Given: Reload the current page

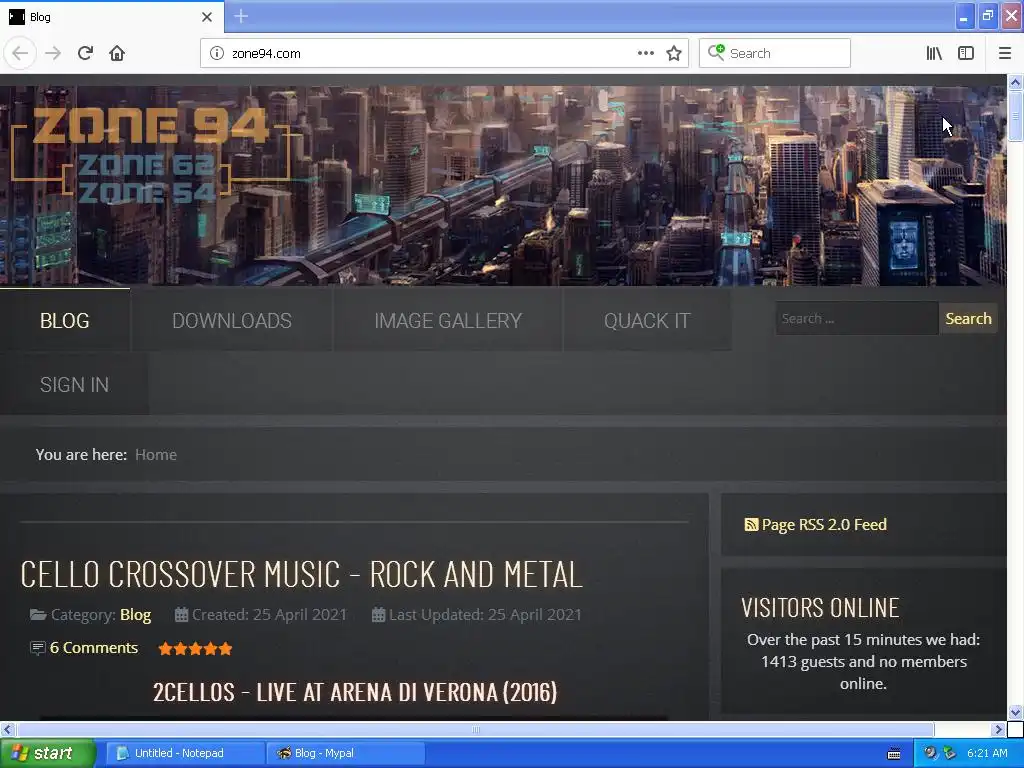Looking at the screenshot, I should pyautogui.click(x=86, y=53).
